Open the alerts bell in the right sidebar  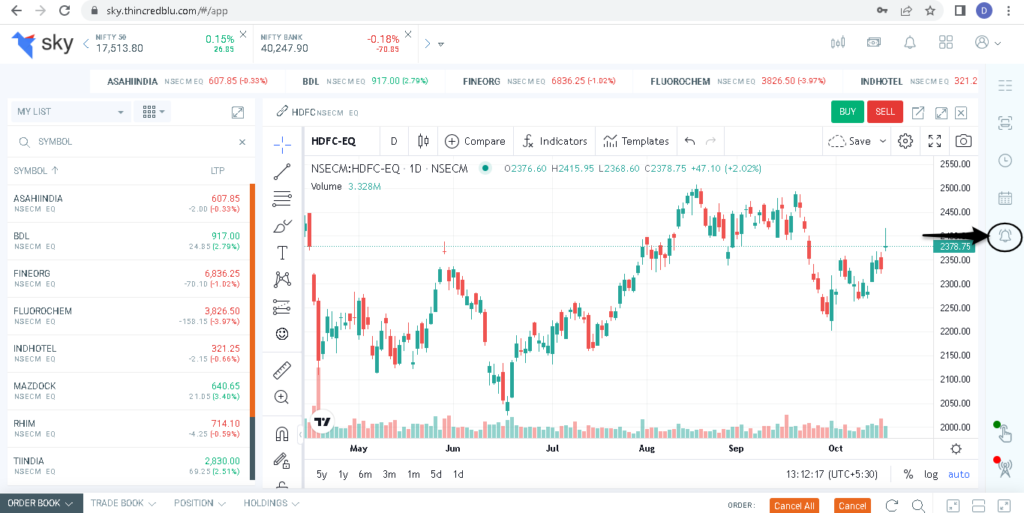click(1005, 236)
